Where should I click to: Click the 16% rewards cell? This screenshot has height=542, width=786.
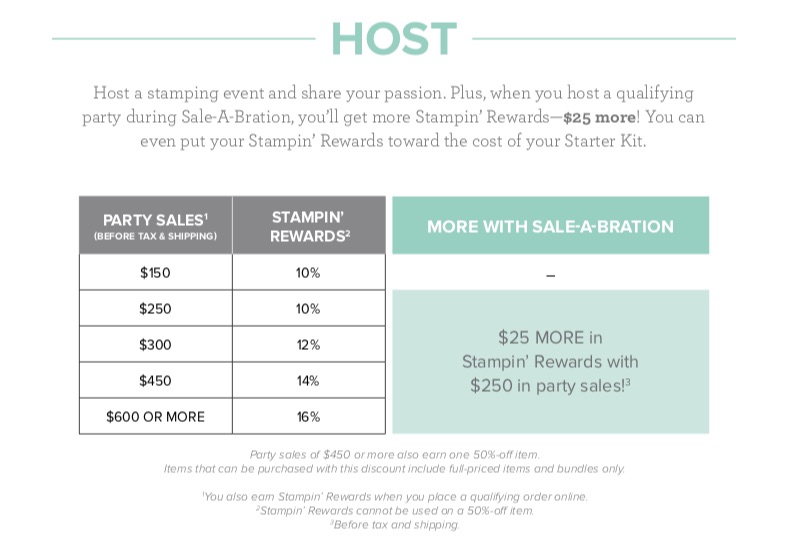pyautogui.click(x=309, y=417)
